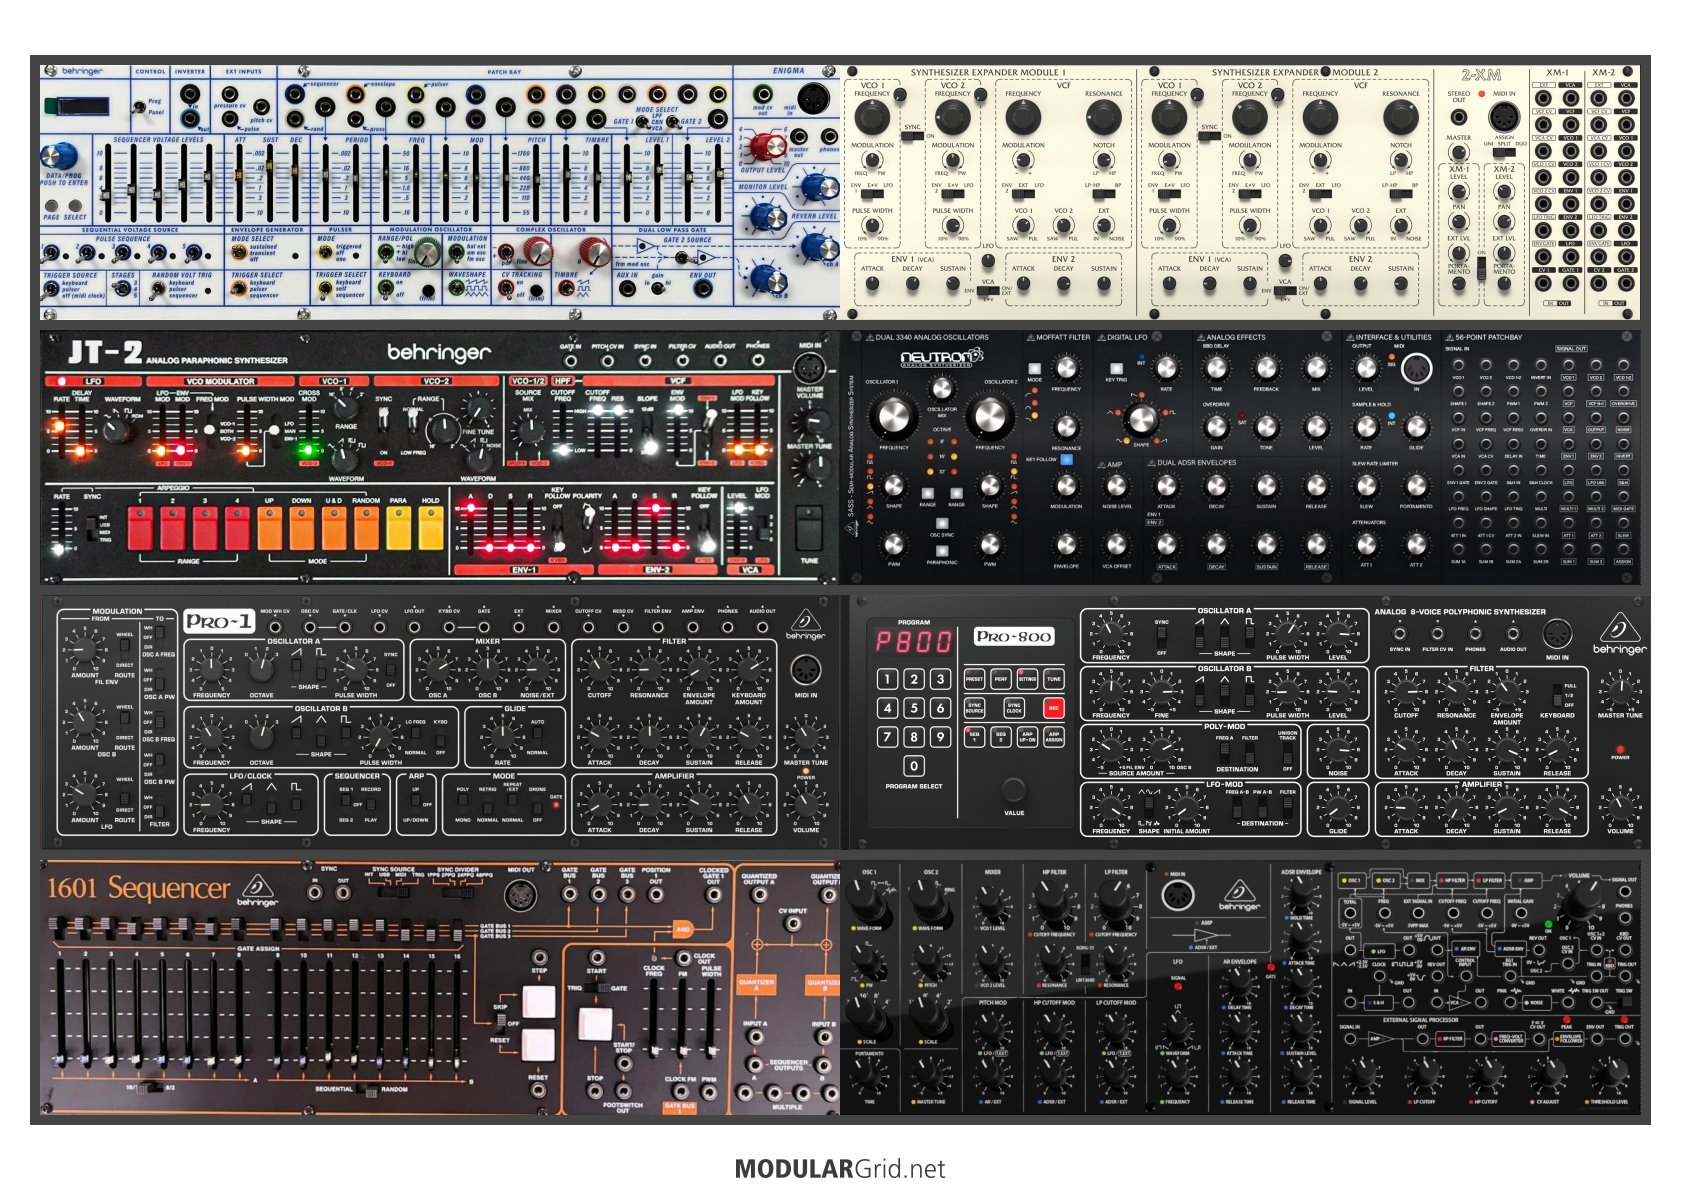1681x1190 pixels.
Task: Click the PRESET button on Pro-800
Action: [x=974, y=679]
